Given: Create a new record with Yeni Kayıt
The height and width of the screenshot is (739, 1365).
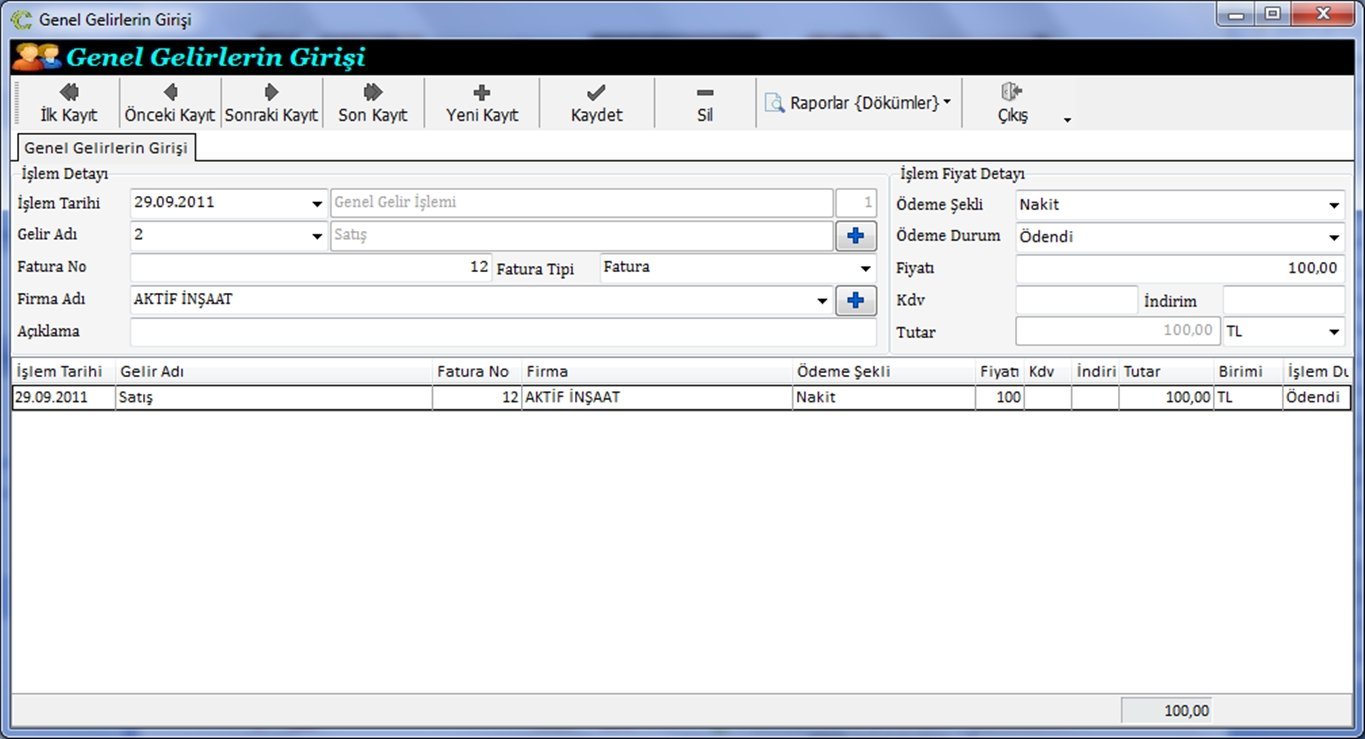Looking at the screenshot, I should [482, 103].
